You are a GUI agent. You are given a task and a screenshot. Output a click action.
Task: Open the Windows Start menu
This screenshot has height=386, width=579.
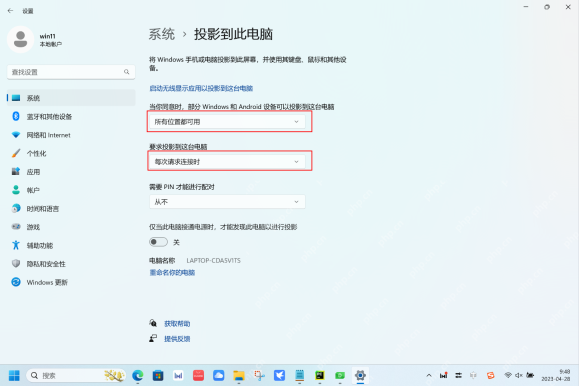tap(14, 376)
